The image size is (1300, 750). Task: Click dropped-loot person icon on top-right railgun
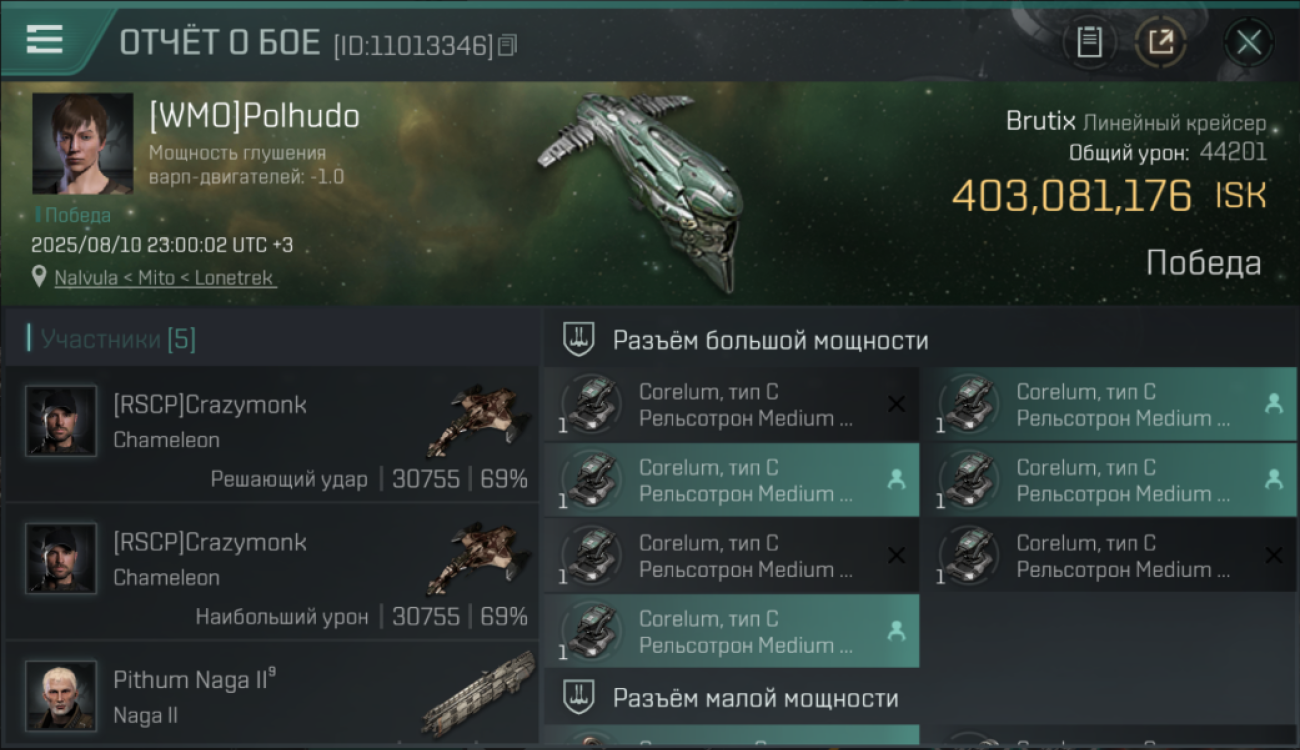point(1273,404)
